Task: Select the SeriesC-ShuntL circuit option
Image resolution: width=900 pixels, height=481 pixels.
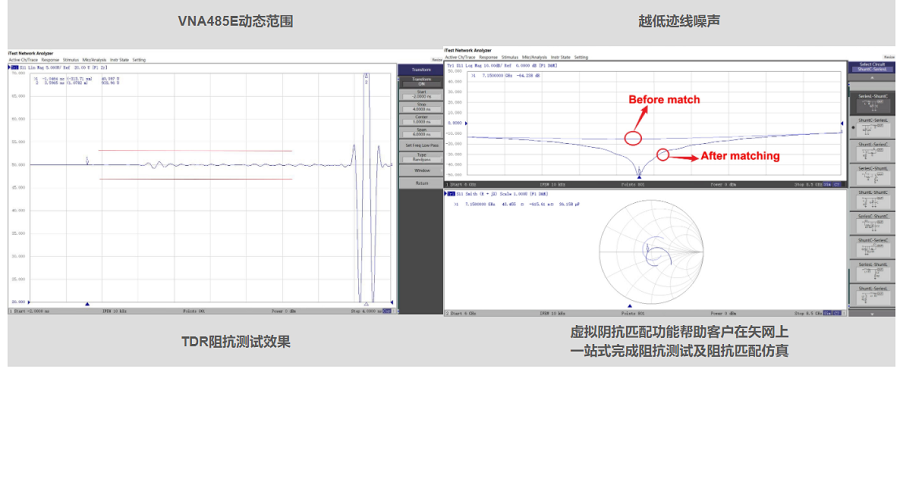Action: (x=871, y=172)
